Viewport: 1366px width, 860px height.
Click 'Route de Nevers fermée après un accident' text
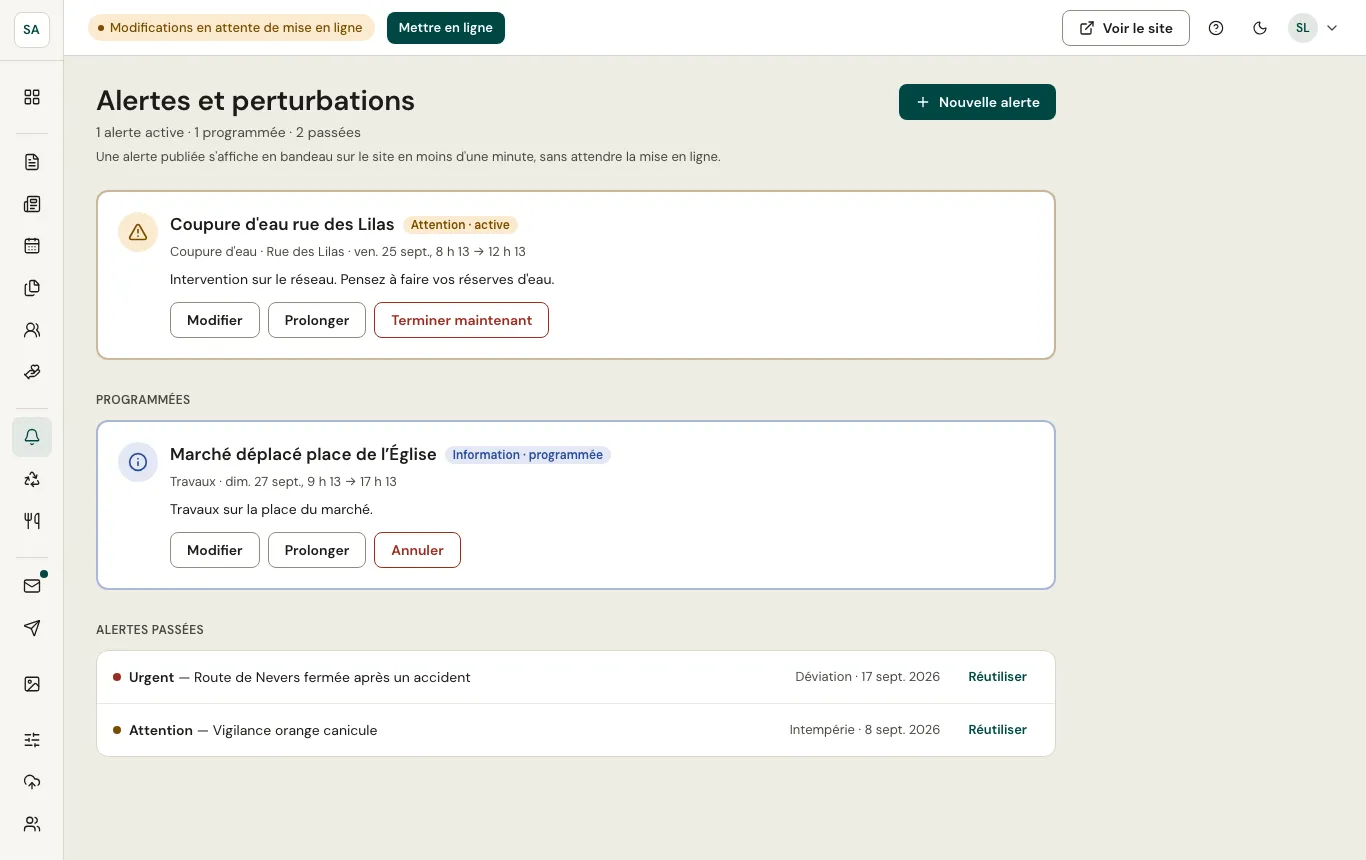(x=332, y=677)
